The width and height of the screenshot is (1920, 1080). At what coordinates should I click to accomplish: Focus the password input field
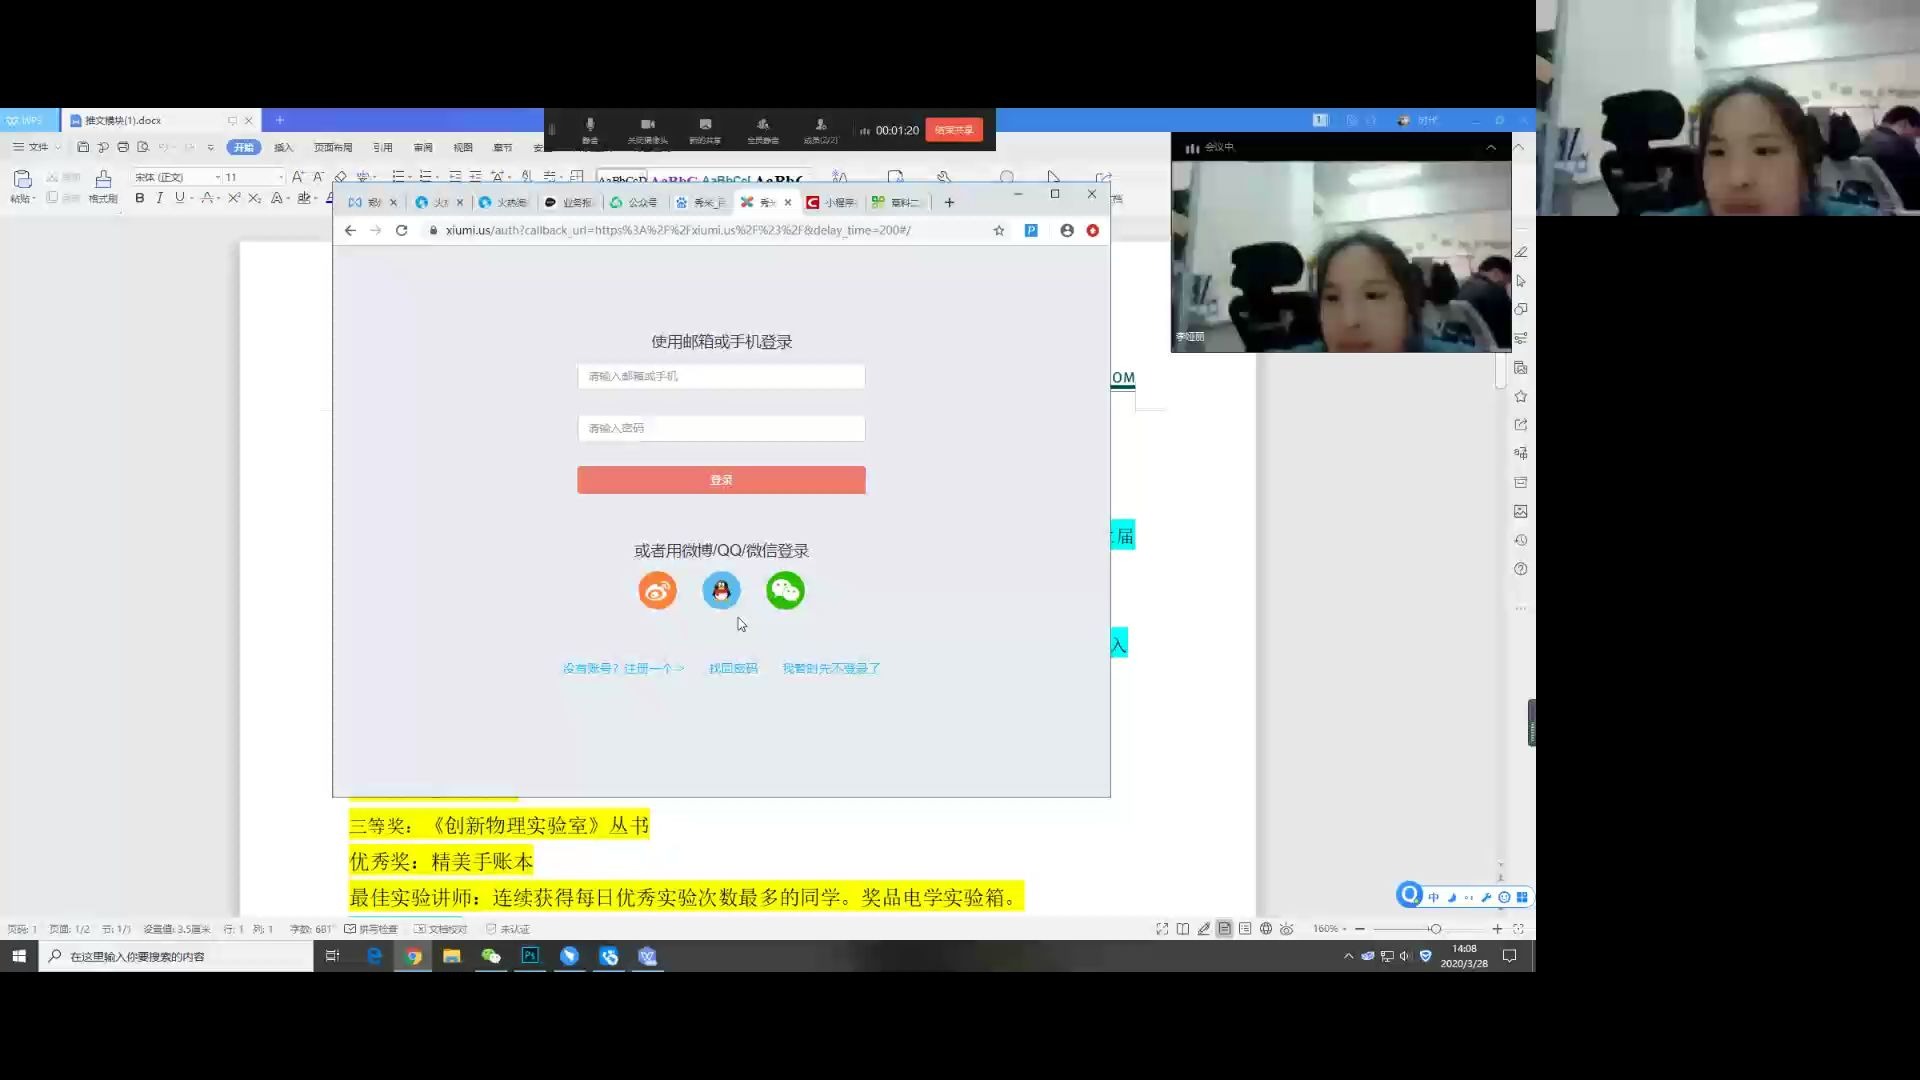point(721,428)
